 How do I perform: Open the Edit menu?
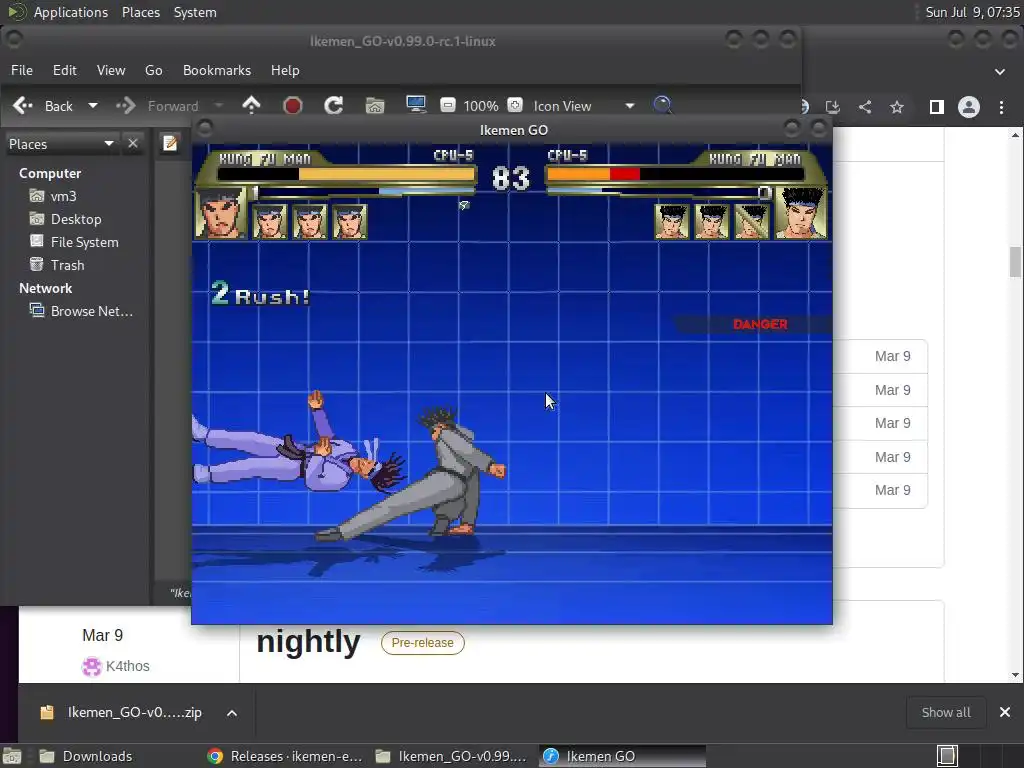click(65, 70)
